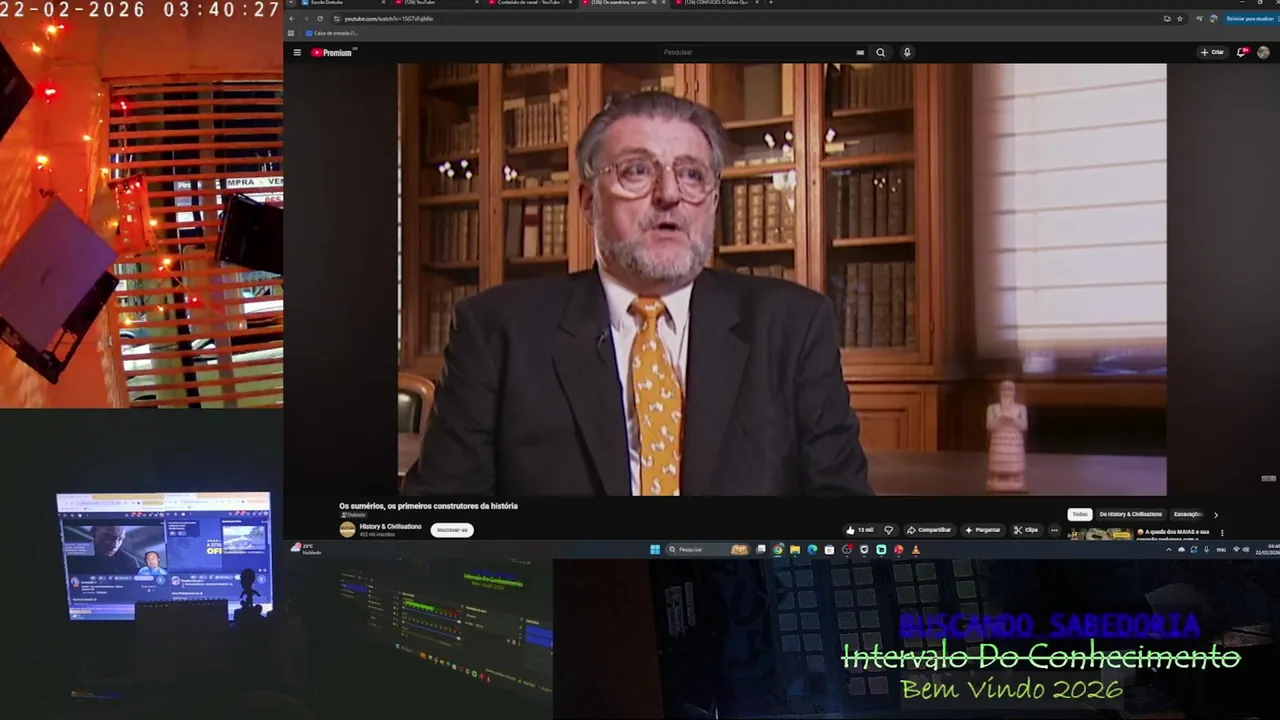The image size is (1280, 720).
Task: Like the video (13 mil)
Action: [860, 530]
